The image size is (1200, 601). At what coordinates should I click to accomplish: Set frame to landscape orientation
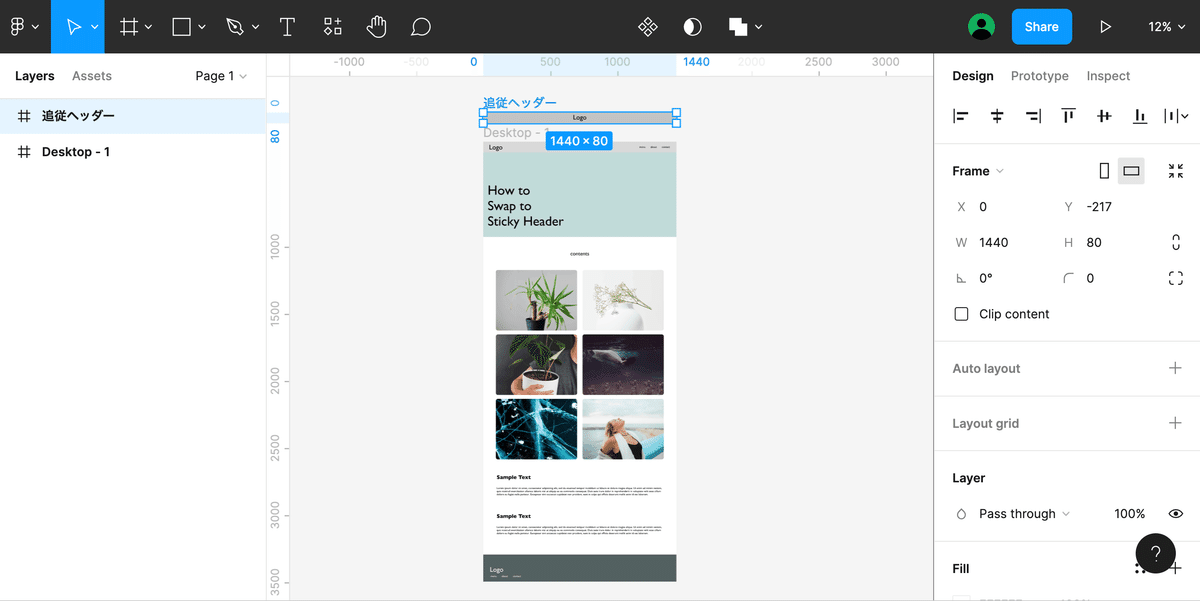1132,171
